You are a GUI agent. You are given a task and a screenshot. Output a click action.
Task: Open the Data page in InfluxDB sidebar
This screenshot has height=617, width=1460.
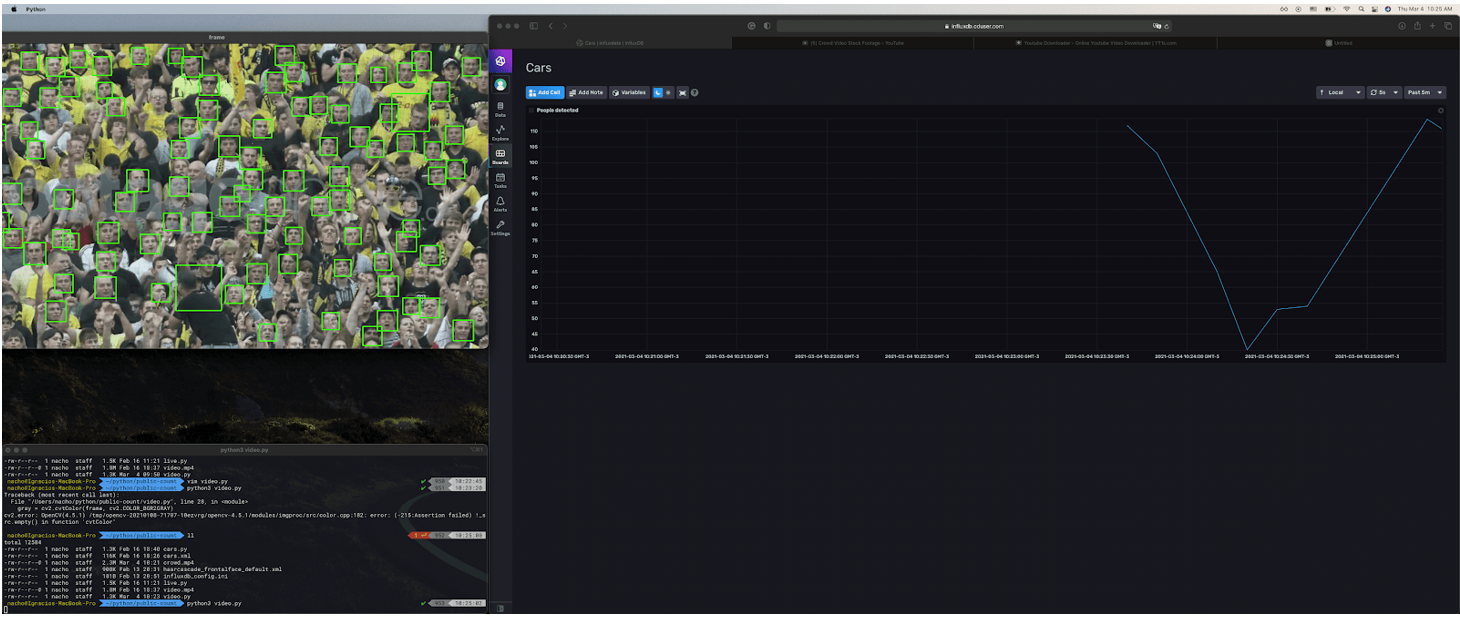pos(500,110)
